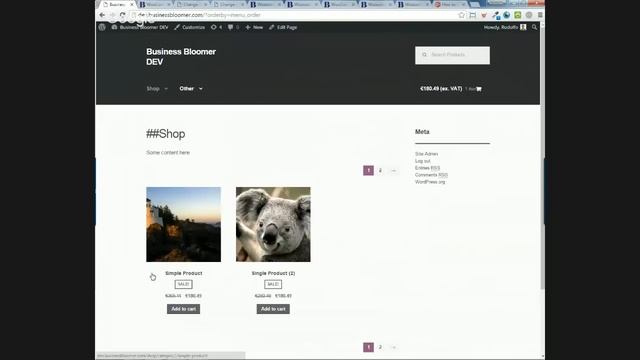Screen dimensions: 640x360
Task: Add Single Product (2) to cart
Action: 273,309
